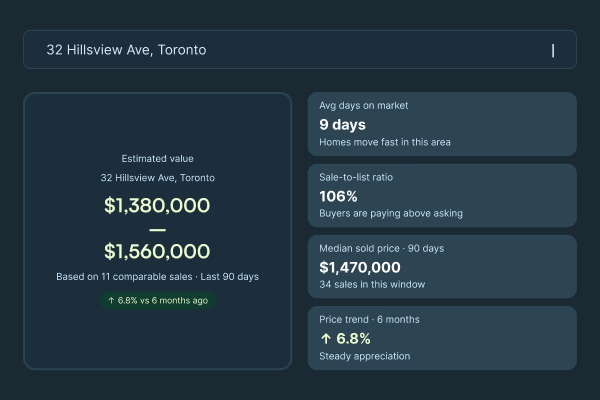Click the address search field
This screenshot has height=400, width=600.
tap(300, 50)
